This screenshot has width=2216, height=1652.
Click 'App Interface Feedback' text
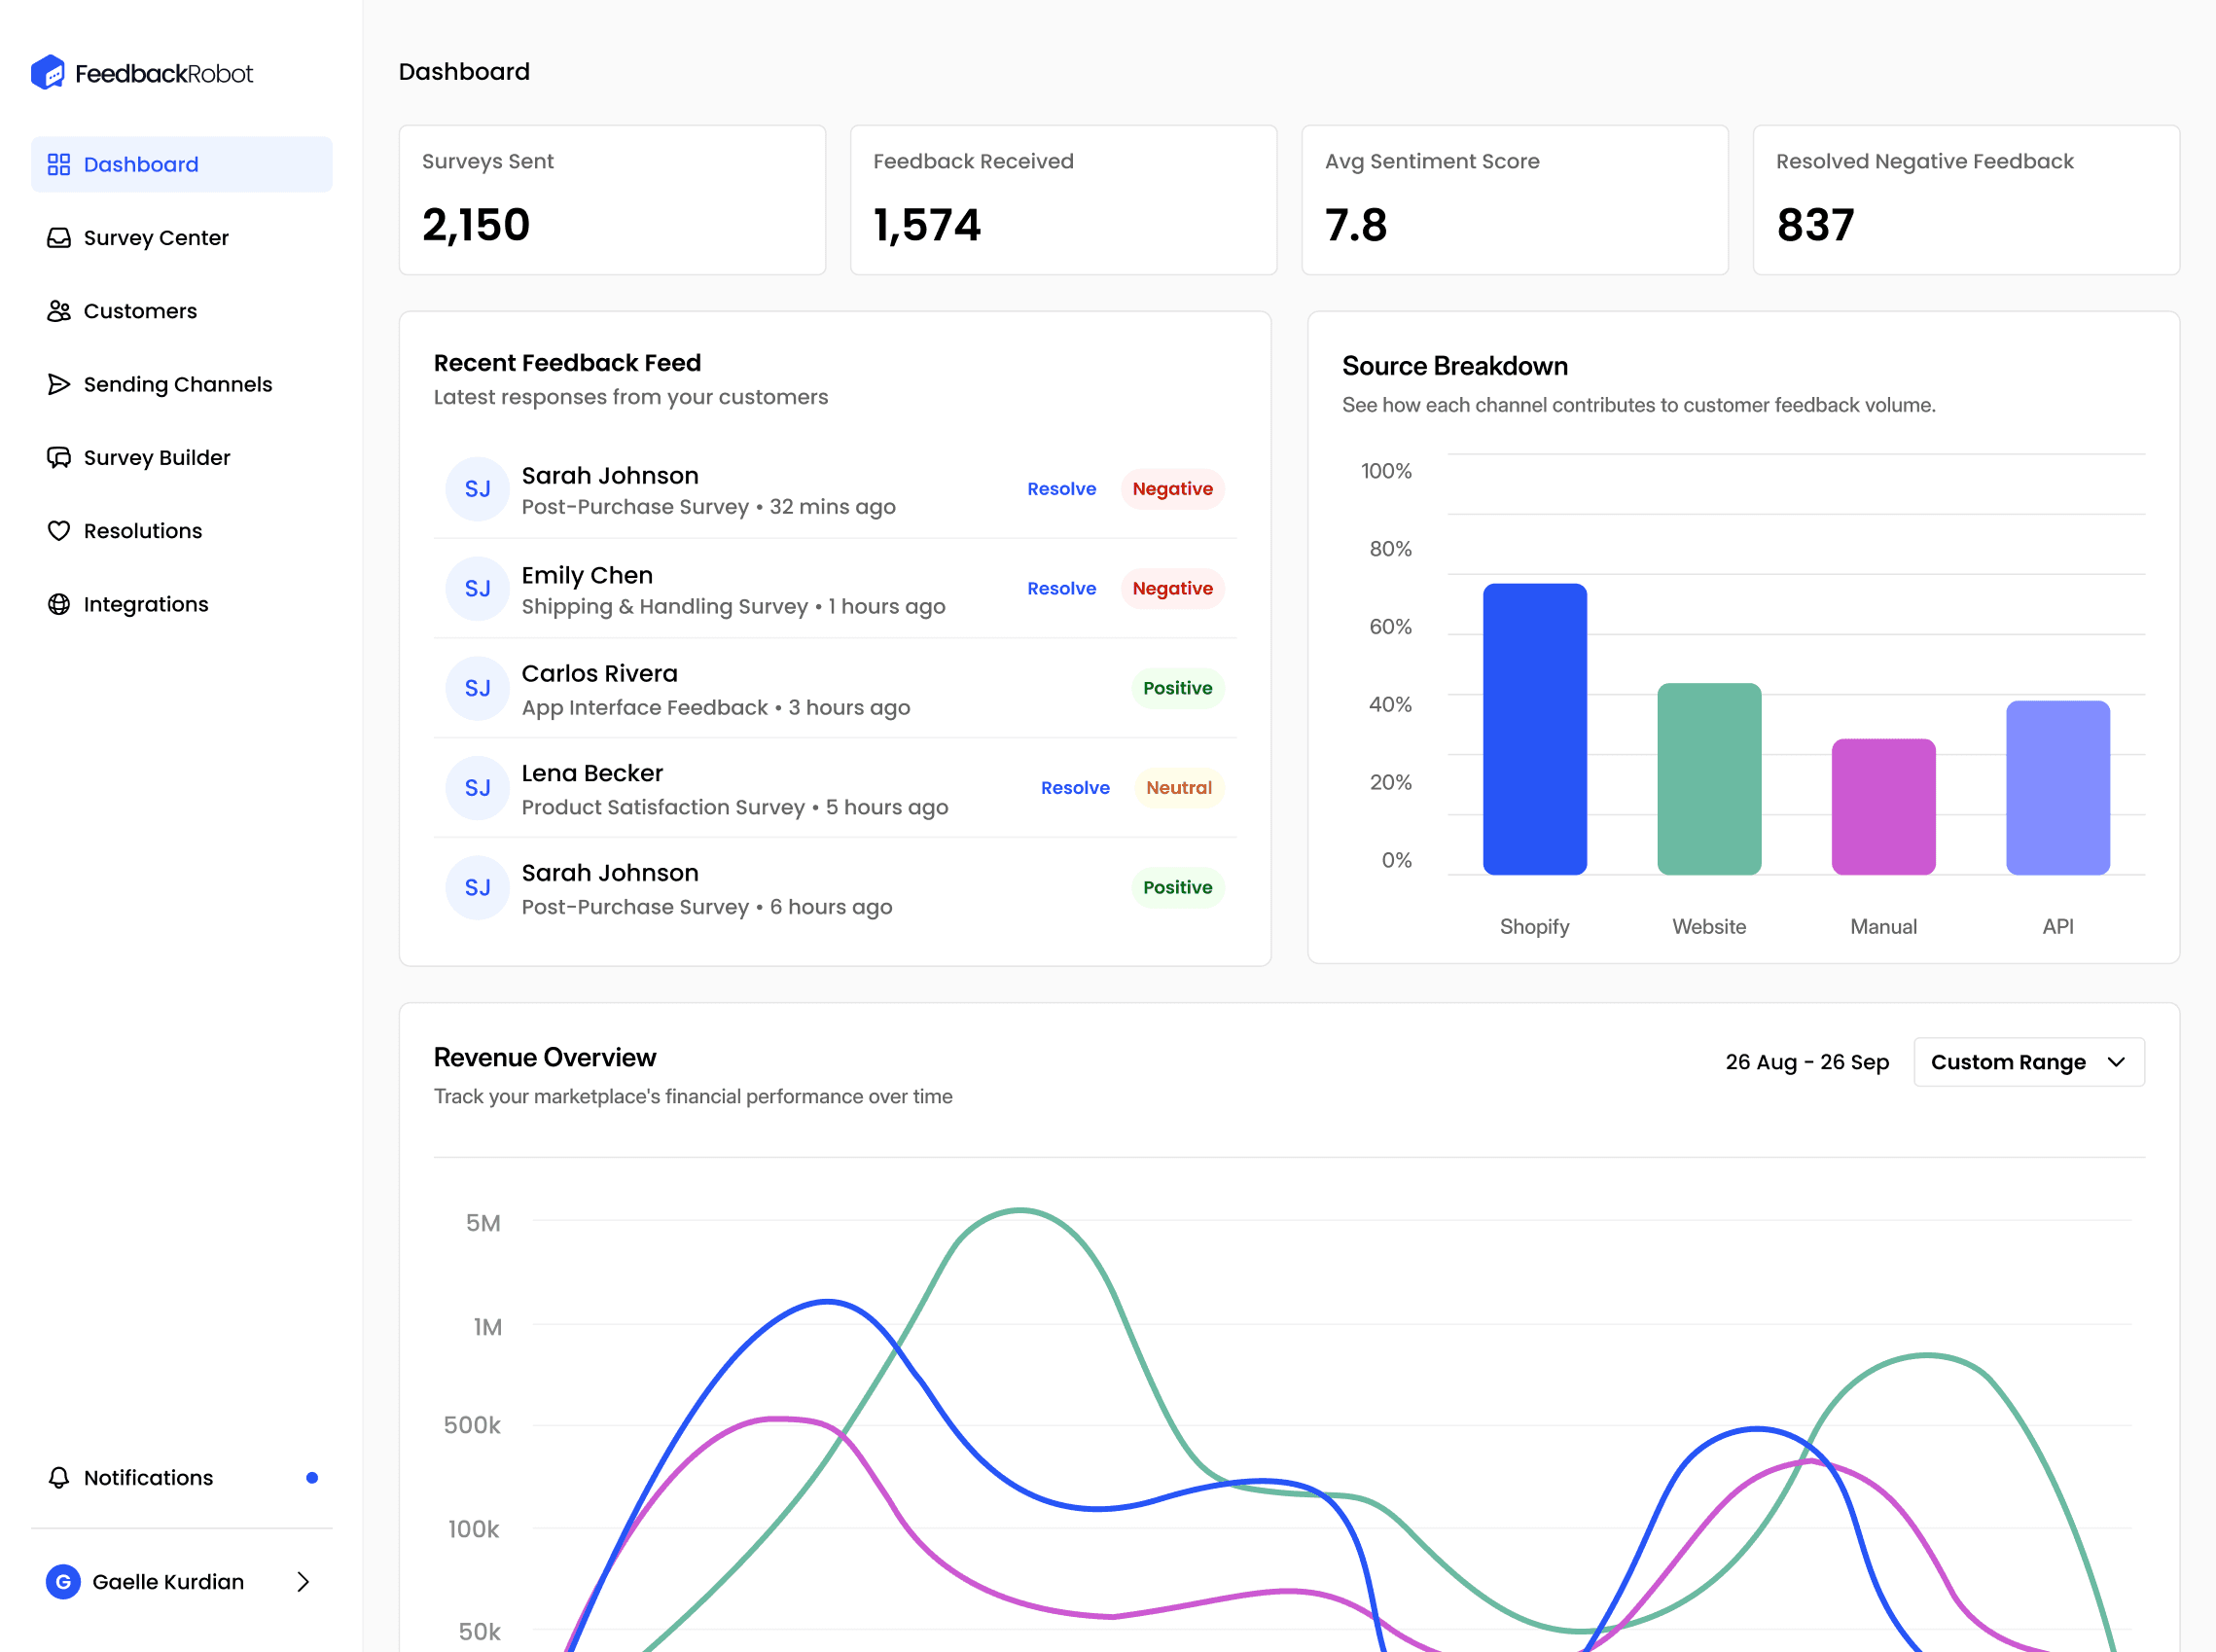[x=645, y=708]
